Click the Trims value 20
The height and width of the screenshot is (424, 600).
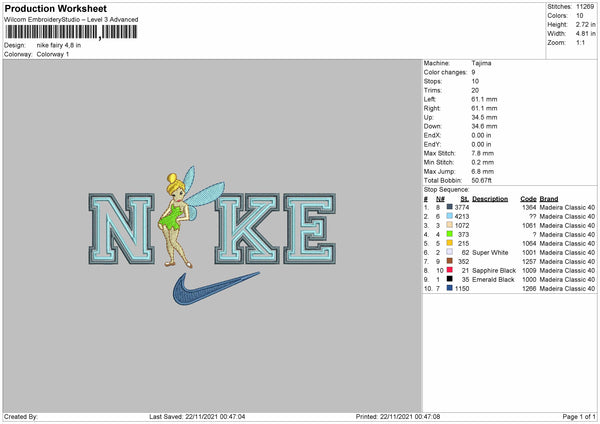(475, 90)
